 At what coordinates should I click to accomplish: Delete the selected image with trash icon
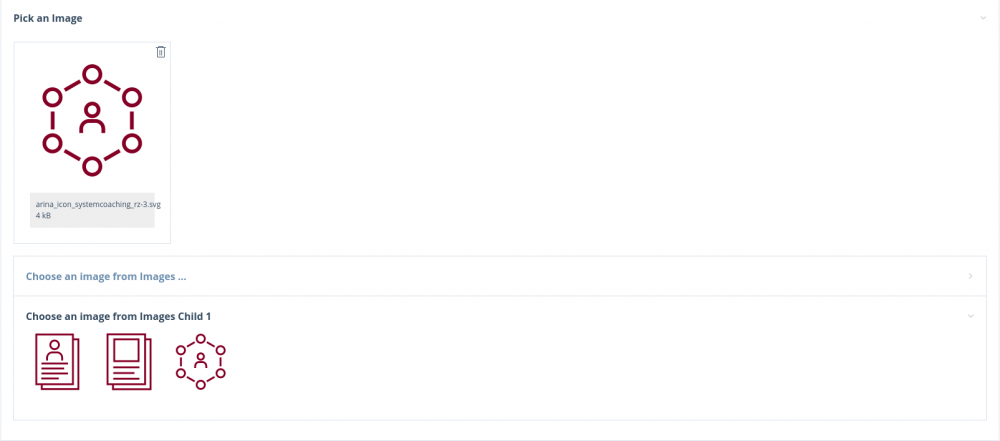click(x=161, y=52)
